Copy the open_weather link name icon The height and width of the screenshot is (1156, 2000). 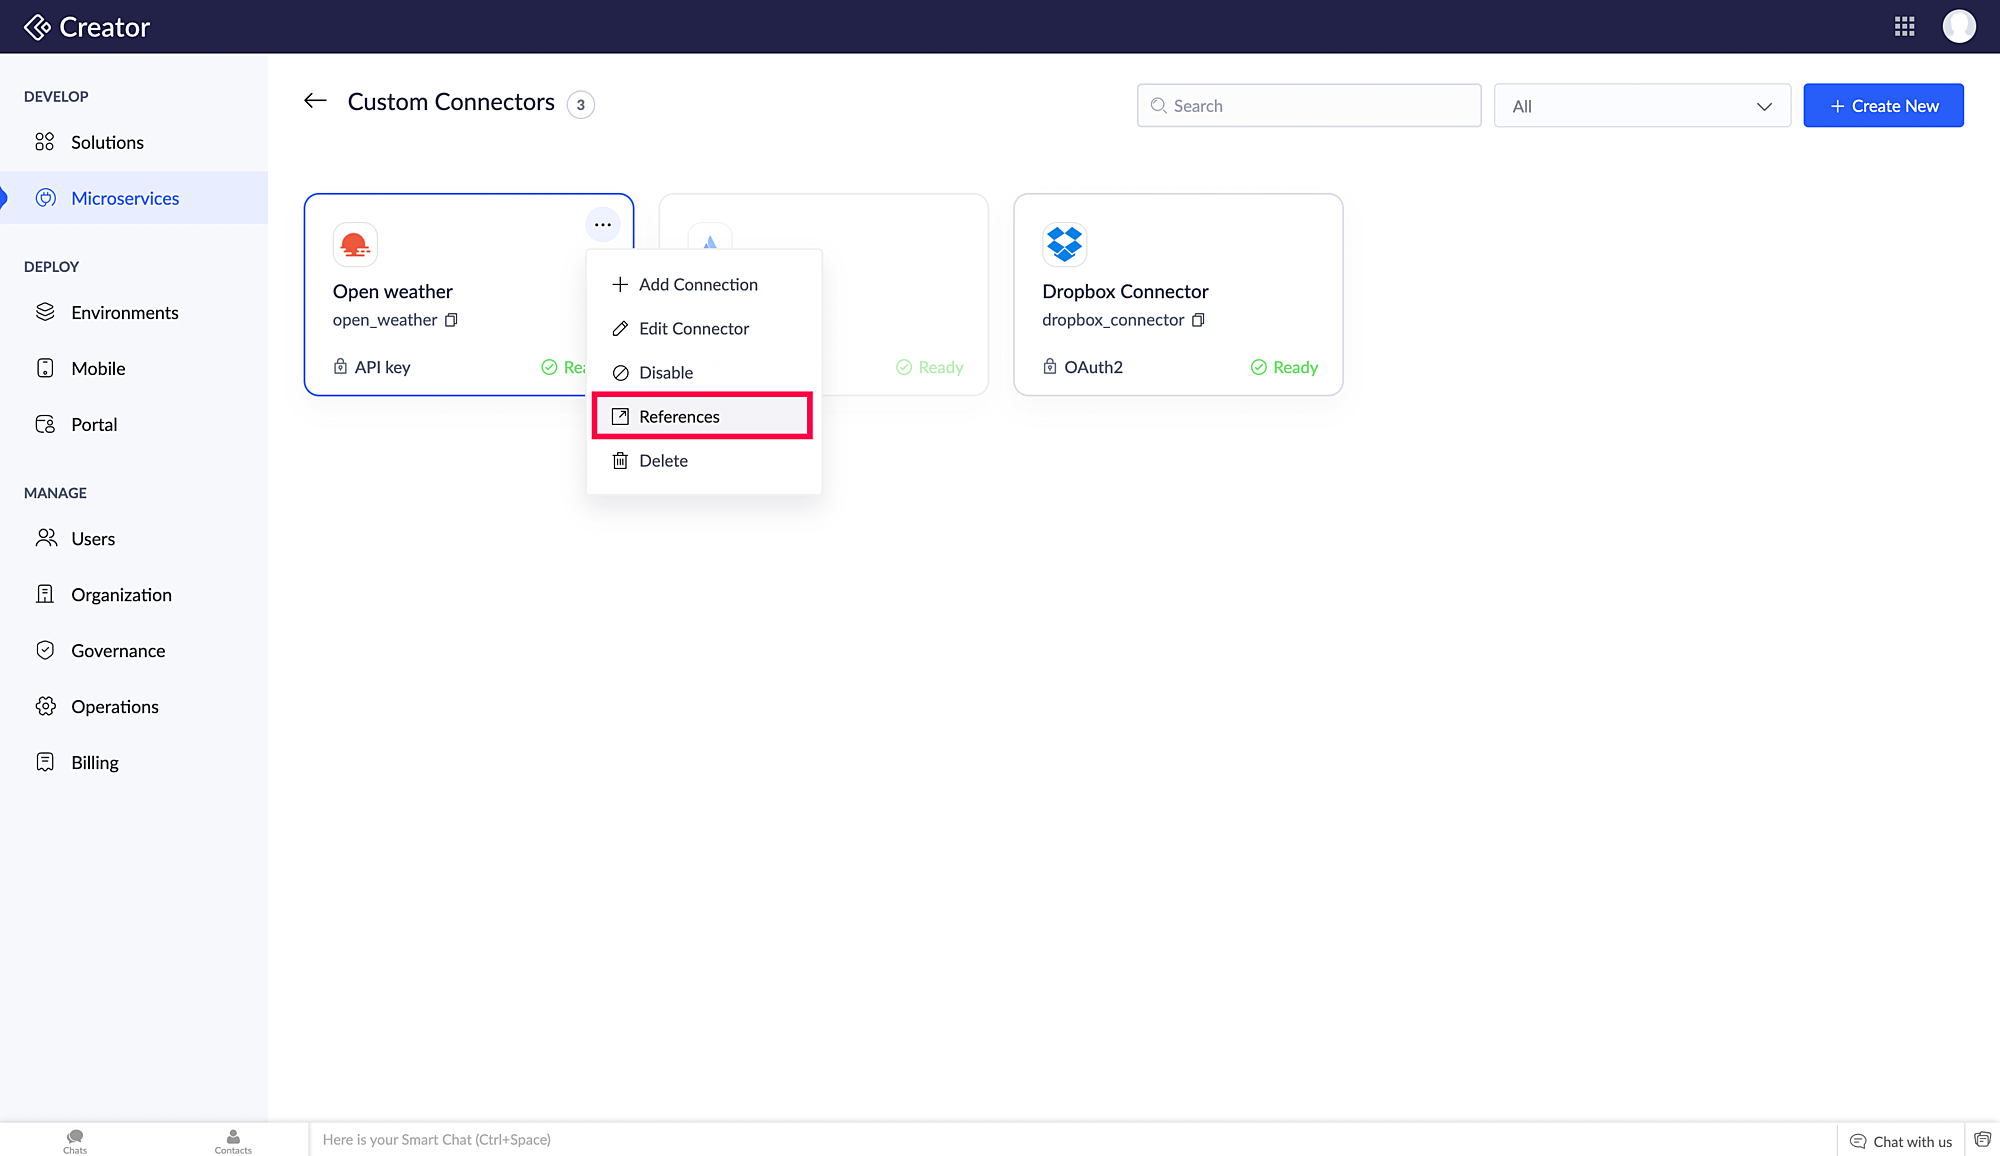coord(451,320)
